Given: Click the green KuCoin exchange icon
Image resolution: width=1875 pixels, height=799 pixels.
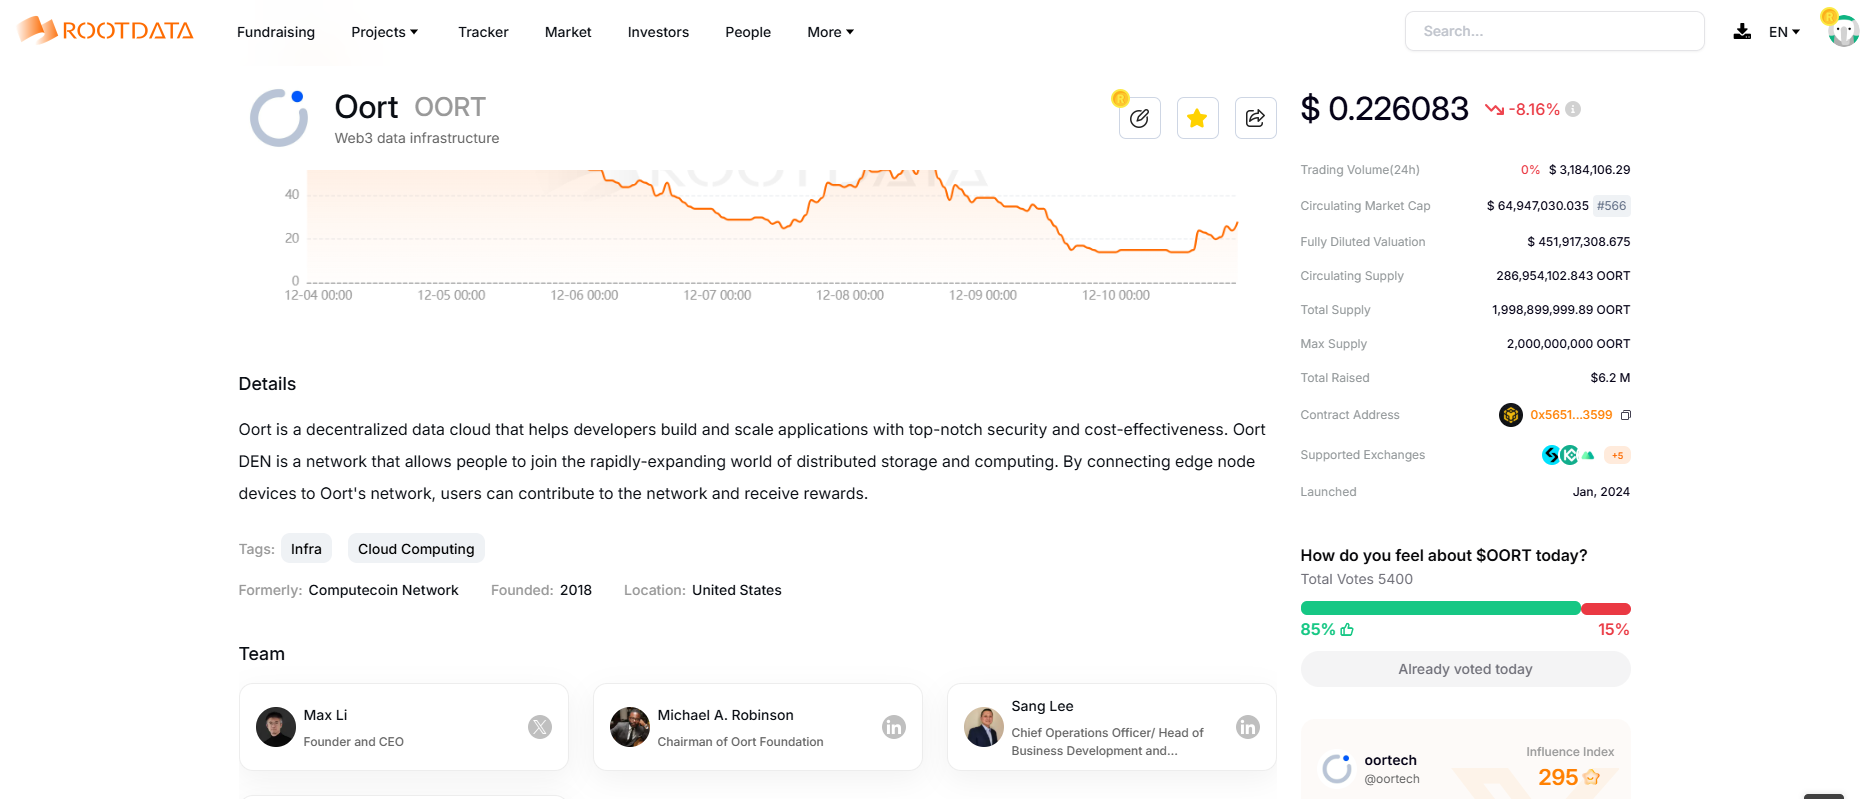Looking at the screenshot, I should pos(1570,455).
